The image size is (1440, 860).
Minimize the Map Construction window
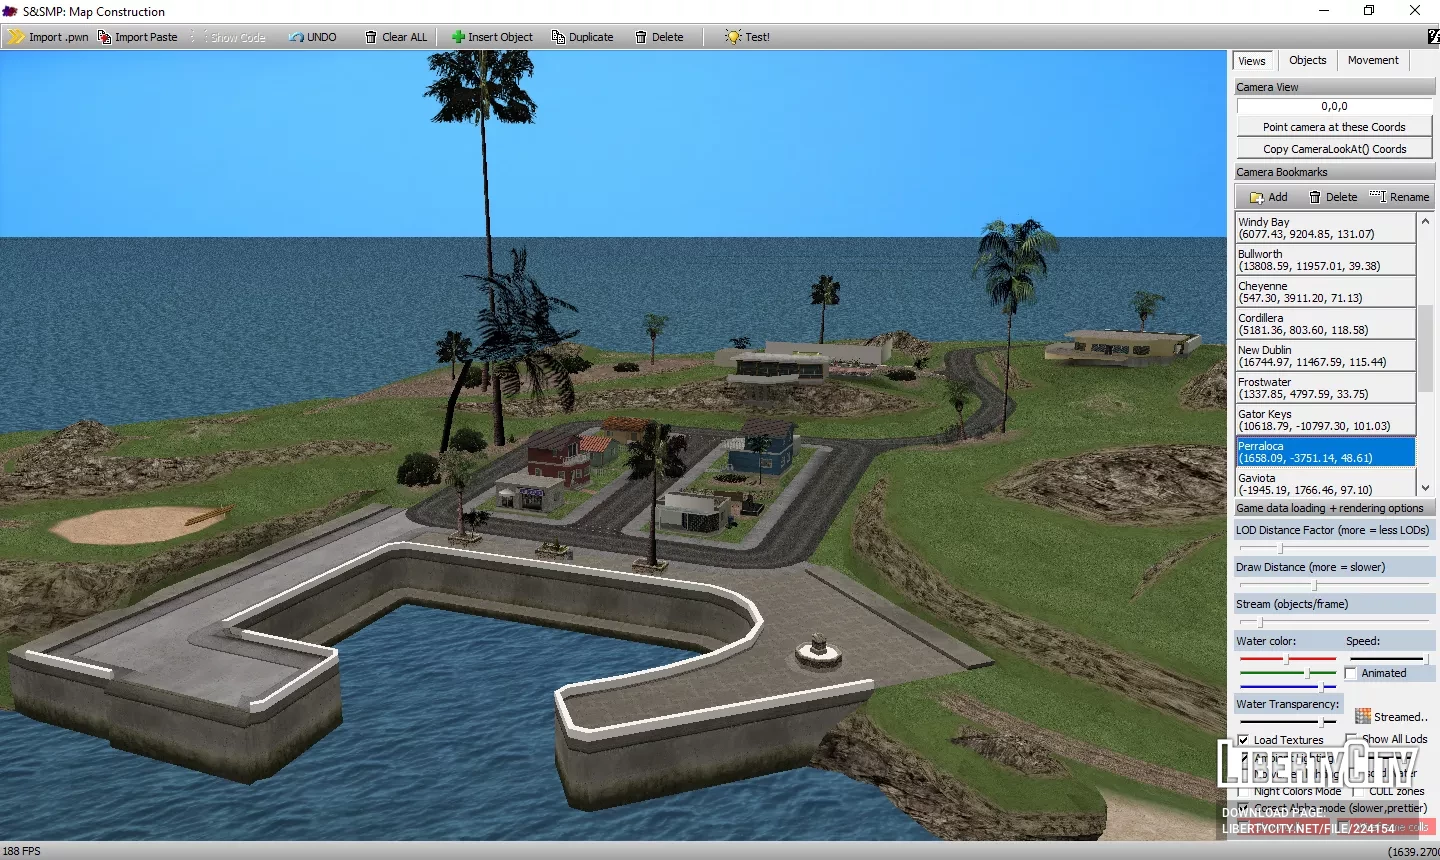click(x=1324, y=11)
